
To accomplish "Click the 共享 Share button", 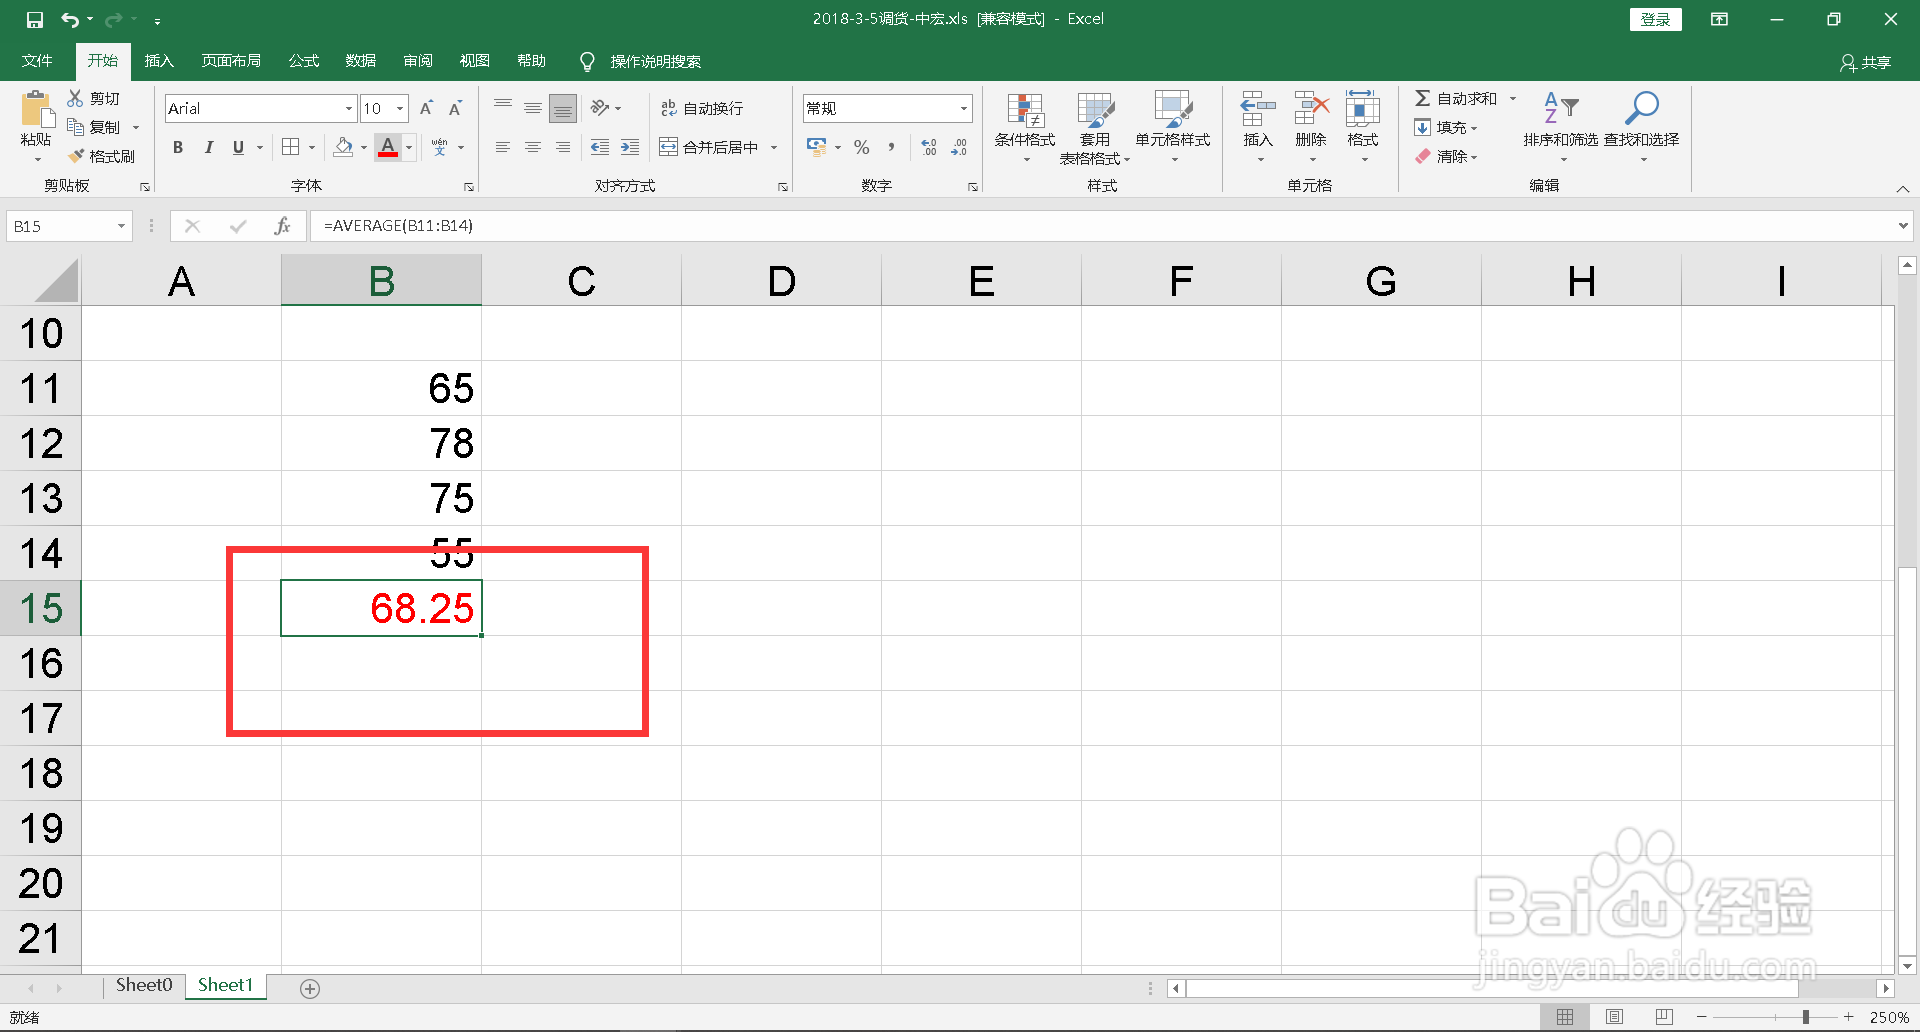I will click(1866, 62).
